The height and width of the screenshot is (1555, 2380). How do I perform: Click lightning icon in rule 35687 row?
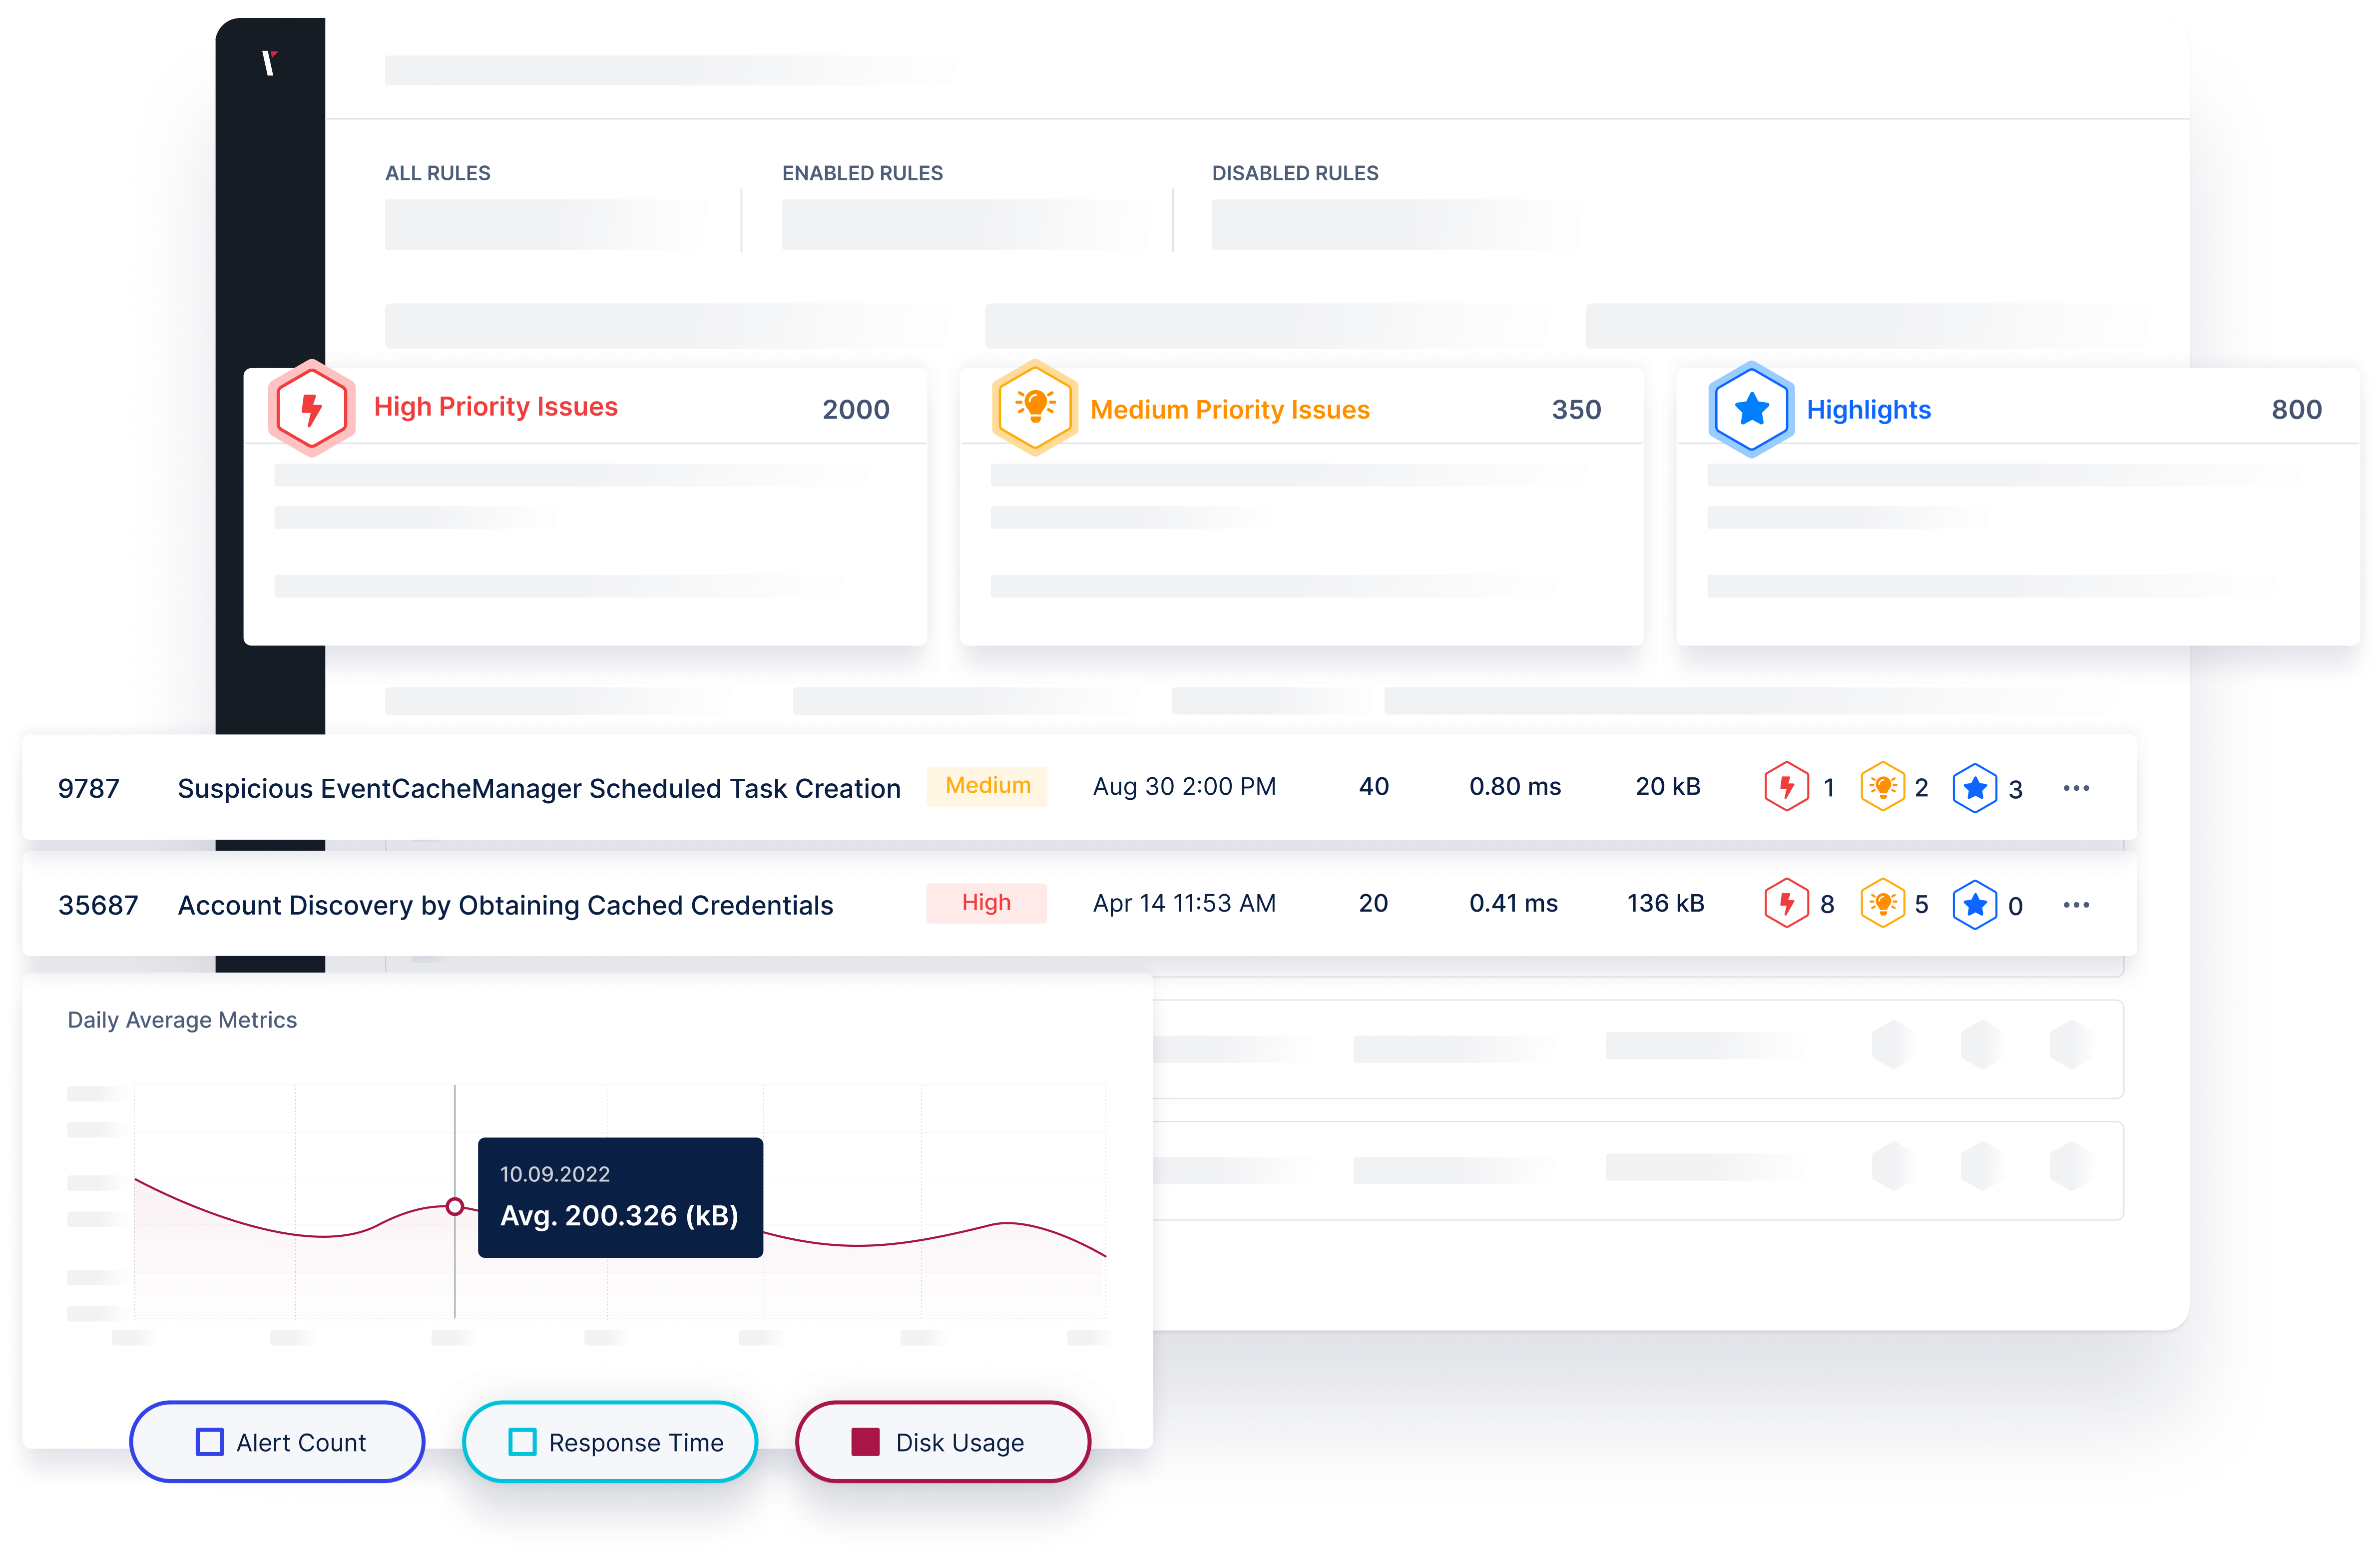click(x=1786, y=904)
